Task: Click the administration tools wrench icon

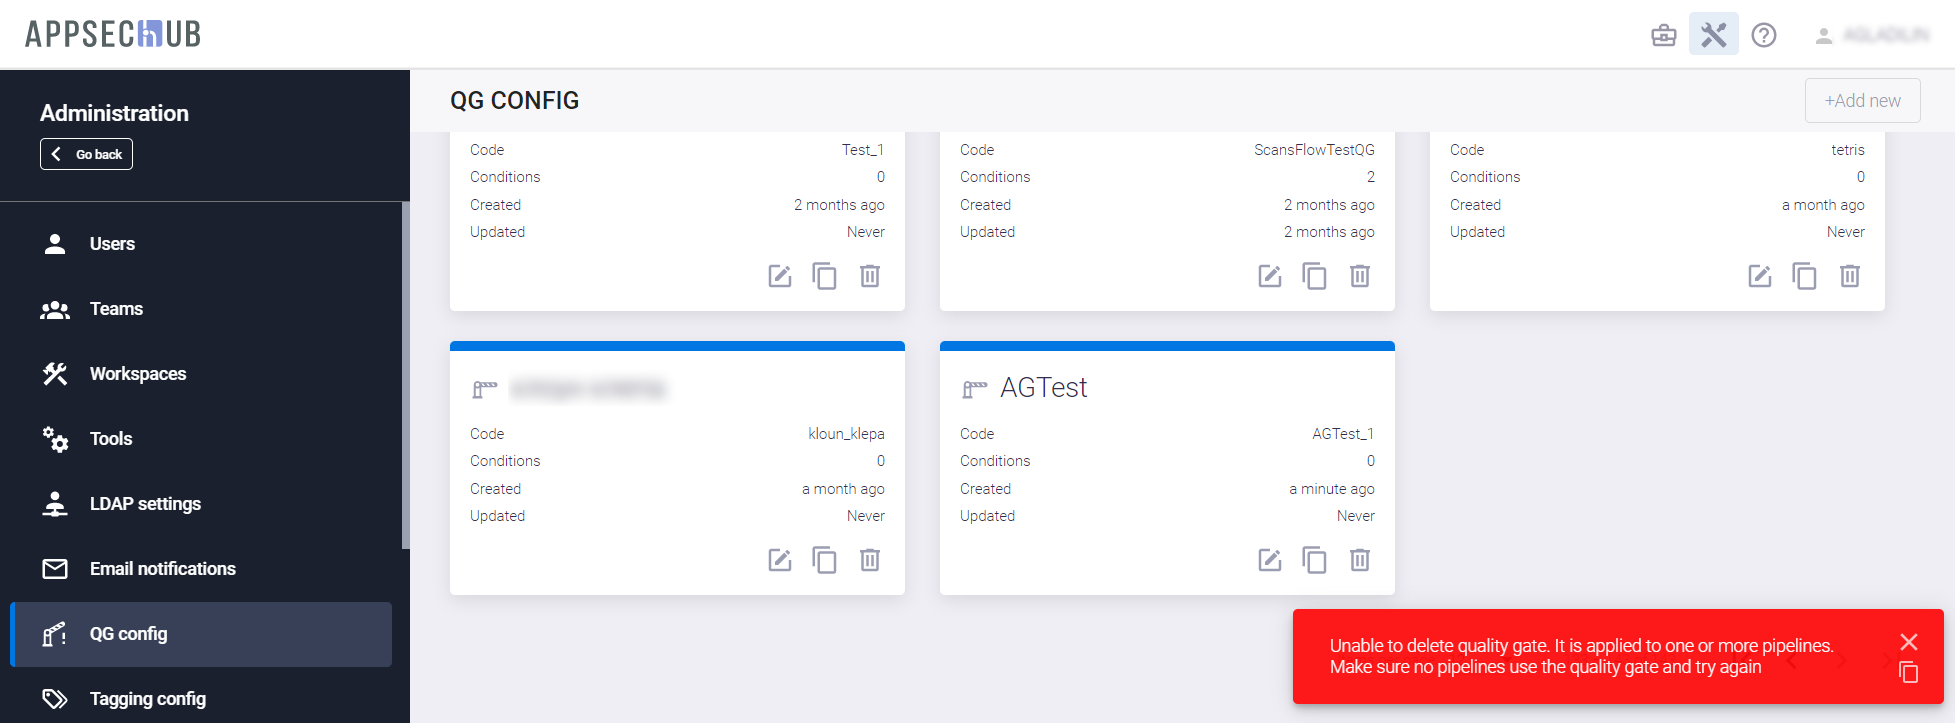Action: click(x=1713, y=35)
